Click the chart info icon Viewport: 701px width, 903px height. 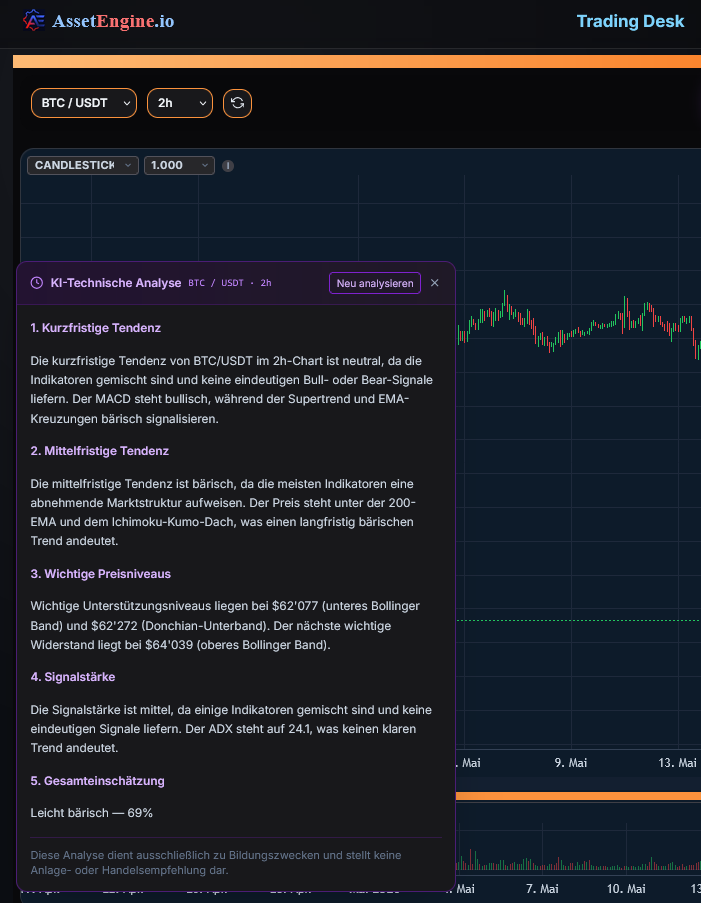[228, 166]
